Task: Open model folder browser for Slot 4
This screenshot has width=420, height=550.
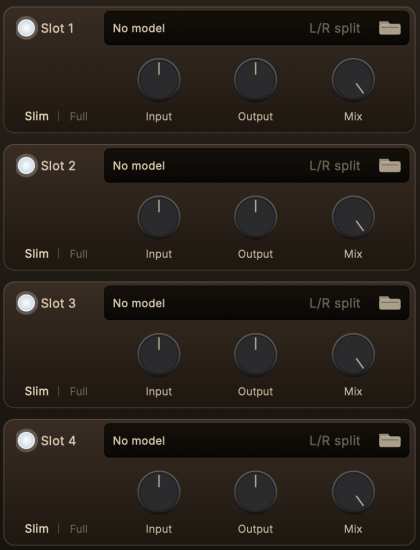Action: pyautogui.click(x=390, y=441)
